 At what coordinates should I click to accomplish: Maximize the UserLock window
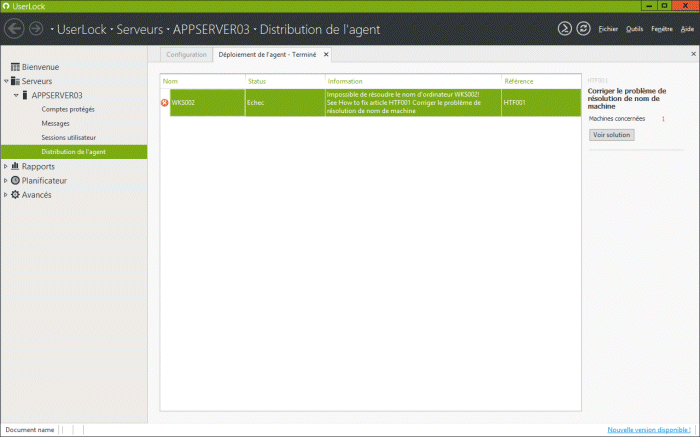[x=664, y=6]
